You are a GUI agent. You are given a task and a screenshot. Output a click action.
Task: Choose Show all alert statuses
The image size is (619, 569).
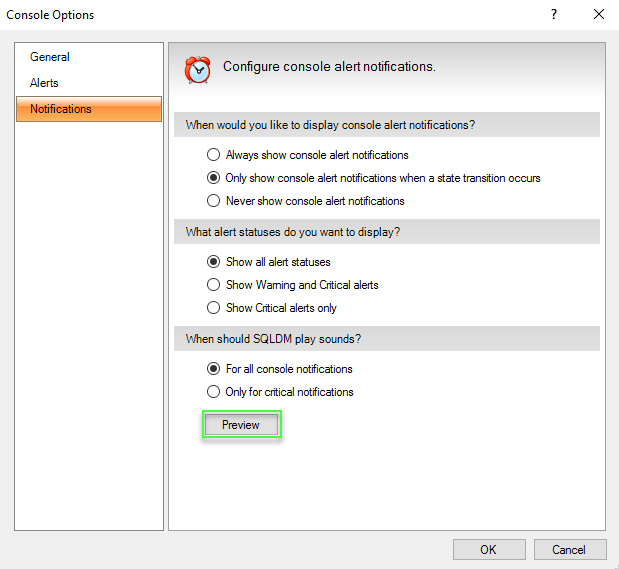tap(213, 262)
